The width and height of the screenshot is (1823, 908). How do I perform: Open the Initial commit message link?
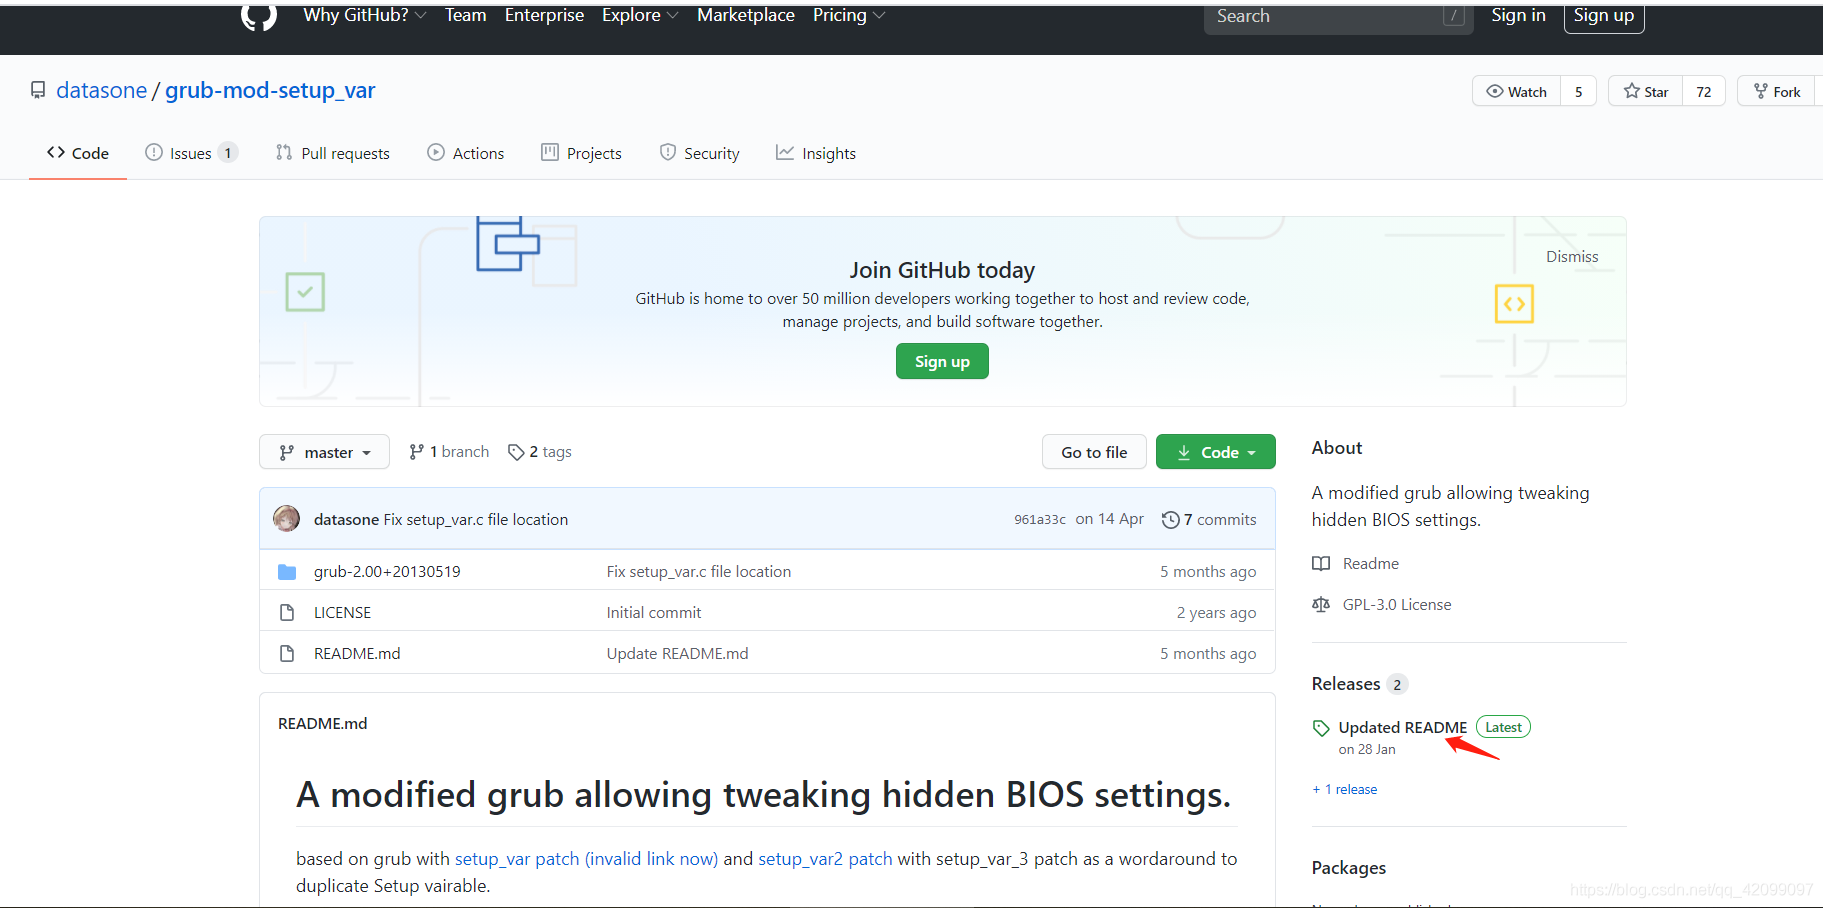pos(654,612)
